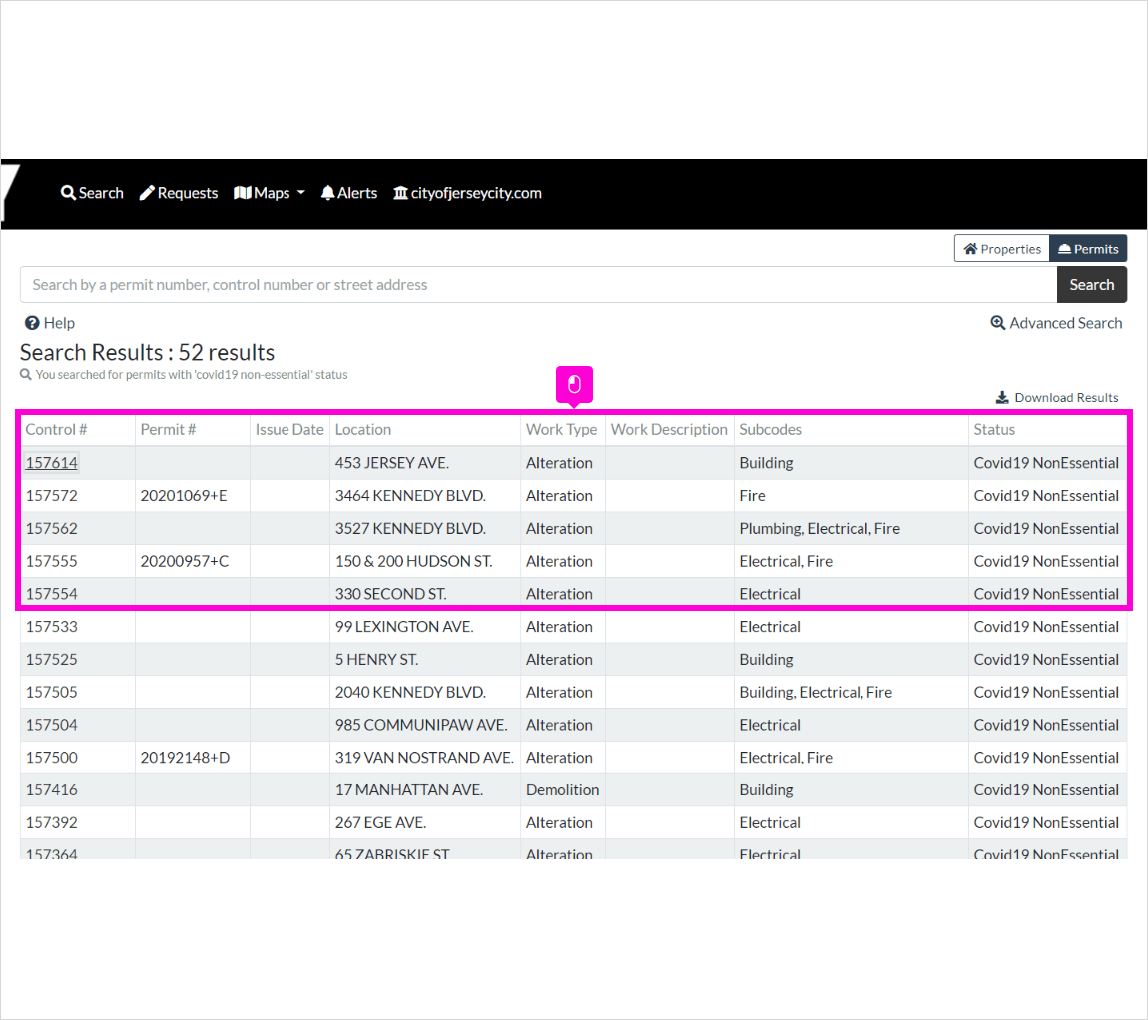Select the Permits view toggle
This screenshot has height=1020, width=1148.
pyautogui.click(x=1088, y=249)
